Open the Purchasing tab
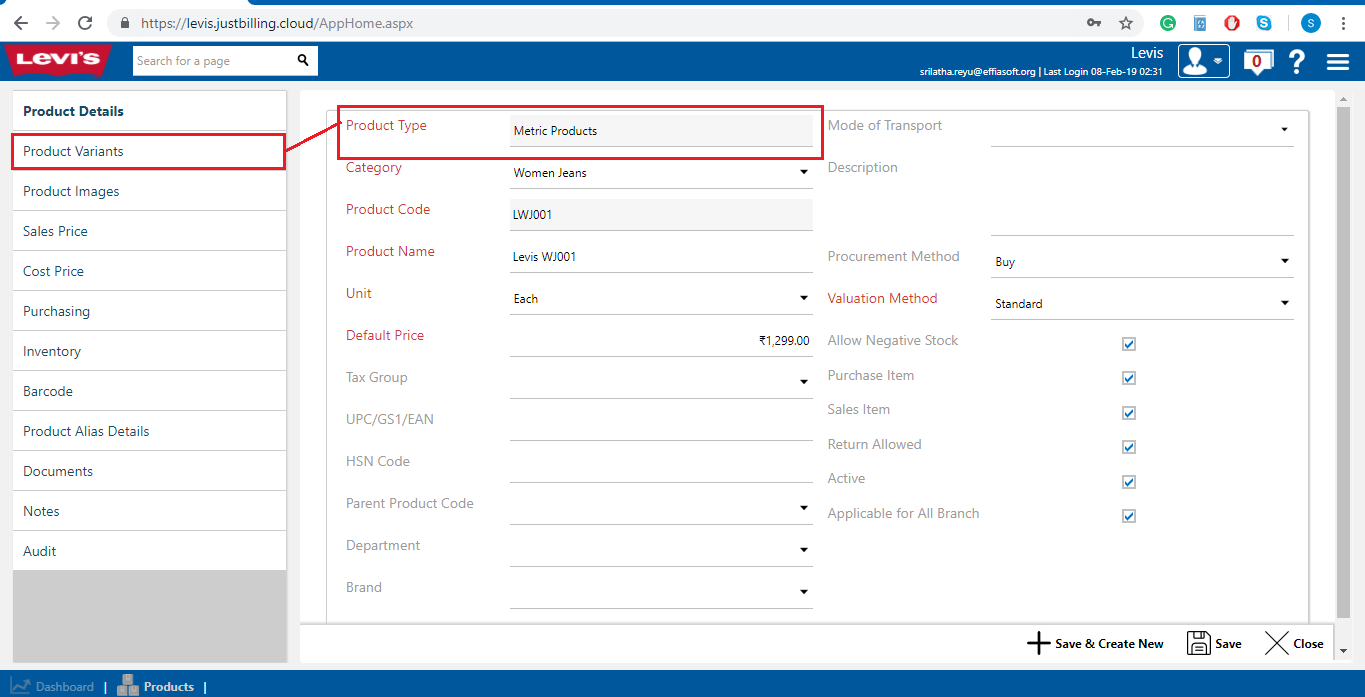The image size is (1365, 697). [149, 311]
